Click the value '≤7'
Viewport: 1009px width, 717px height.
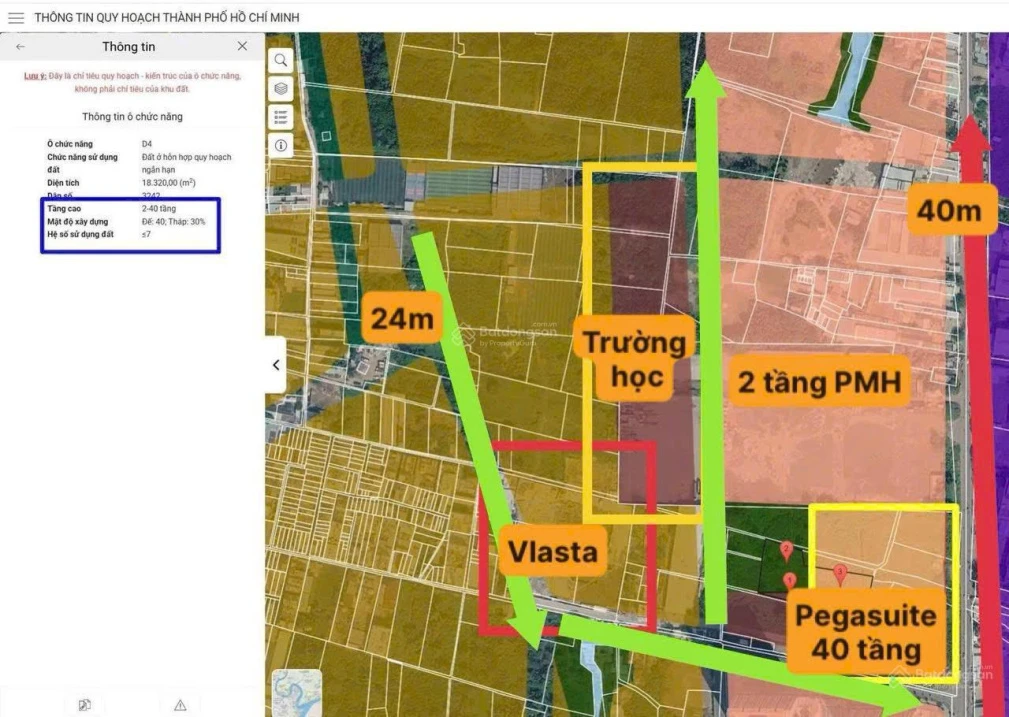[146, 234]
